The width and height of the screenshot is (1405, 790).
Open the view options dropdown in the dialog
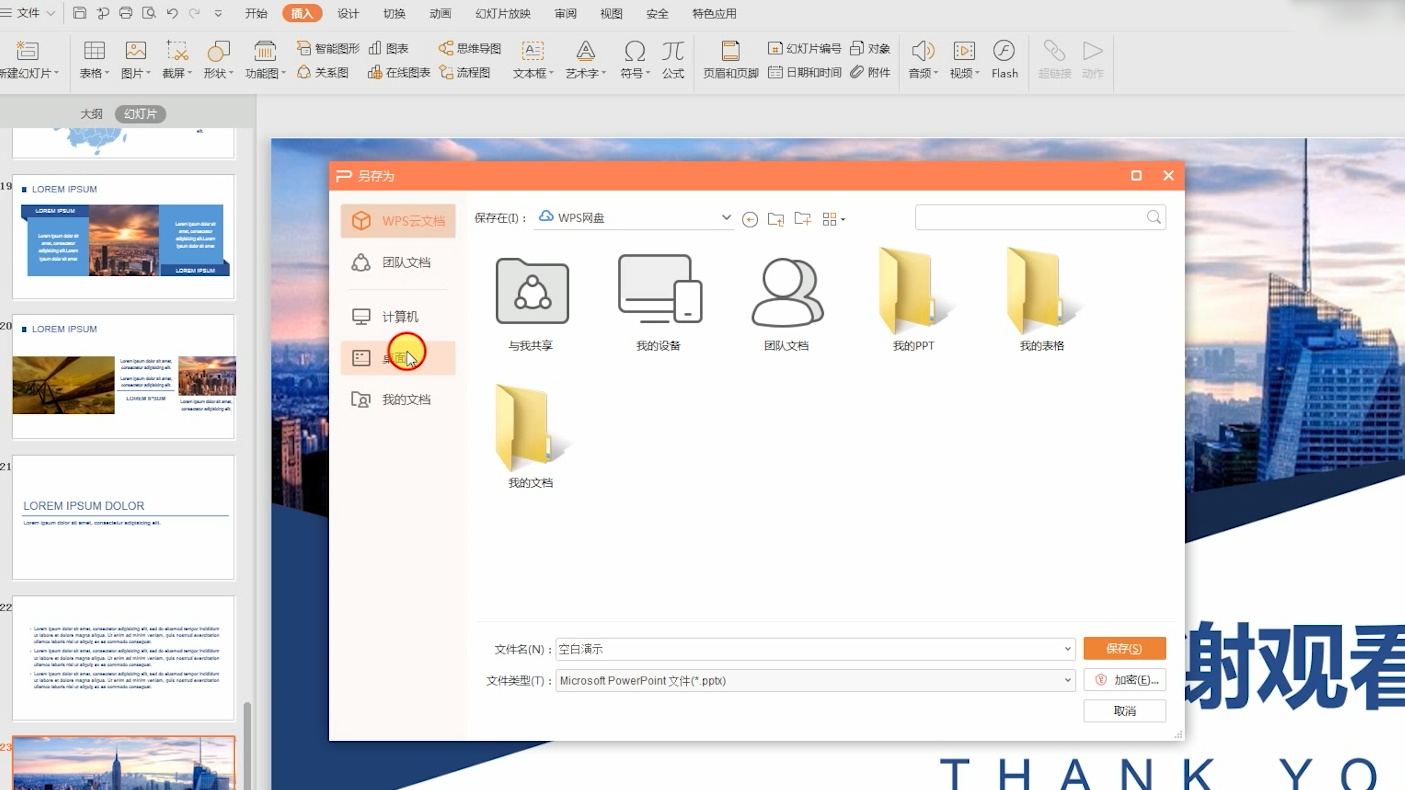(833, 218)
